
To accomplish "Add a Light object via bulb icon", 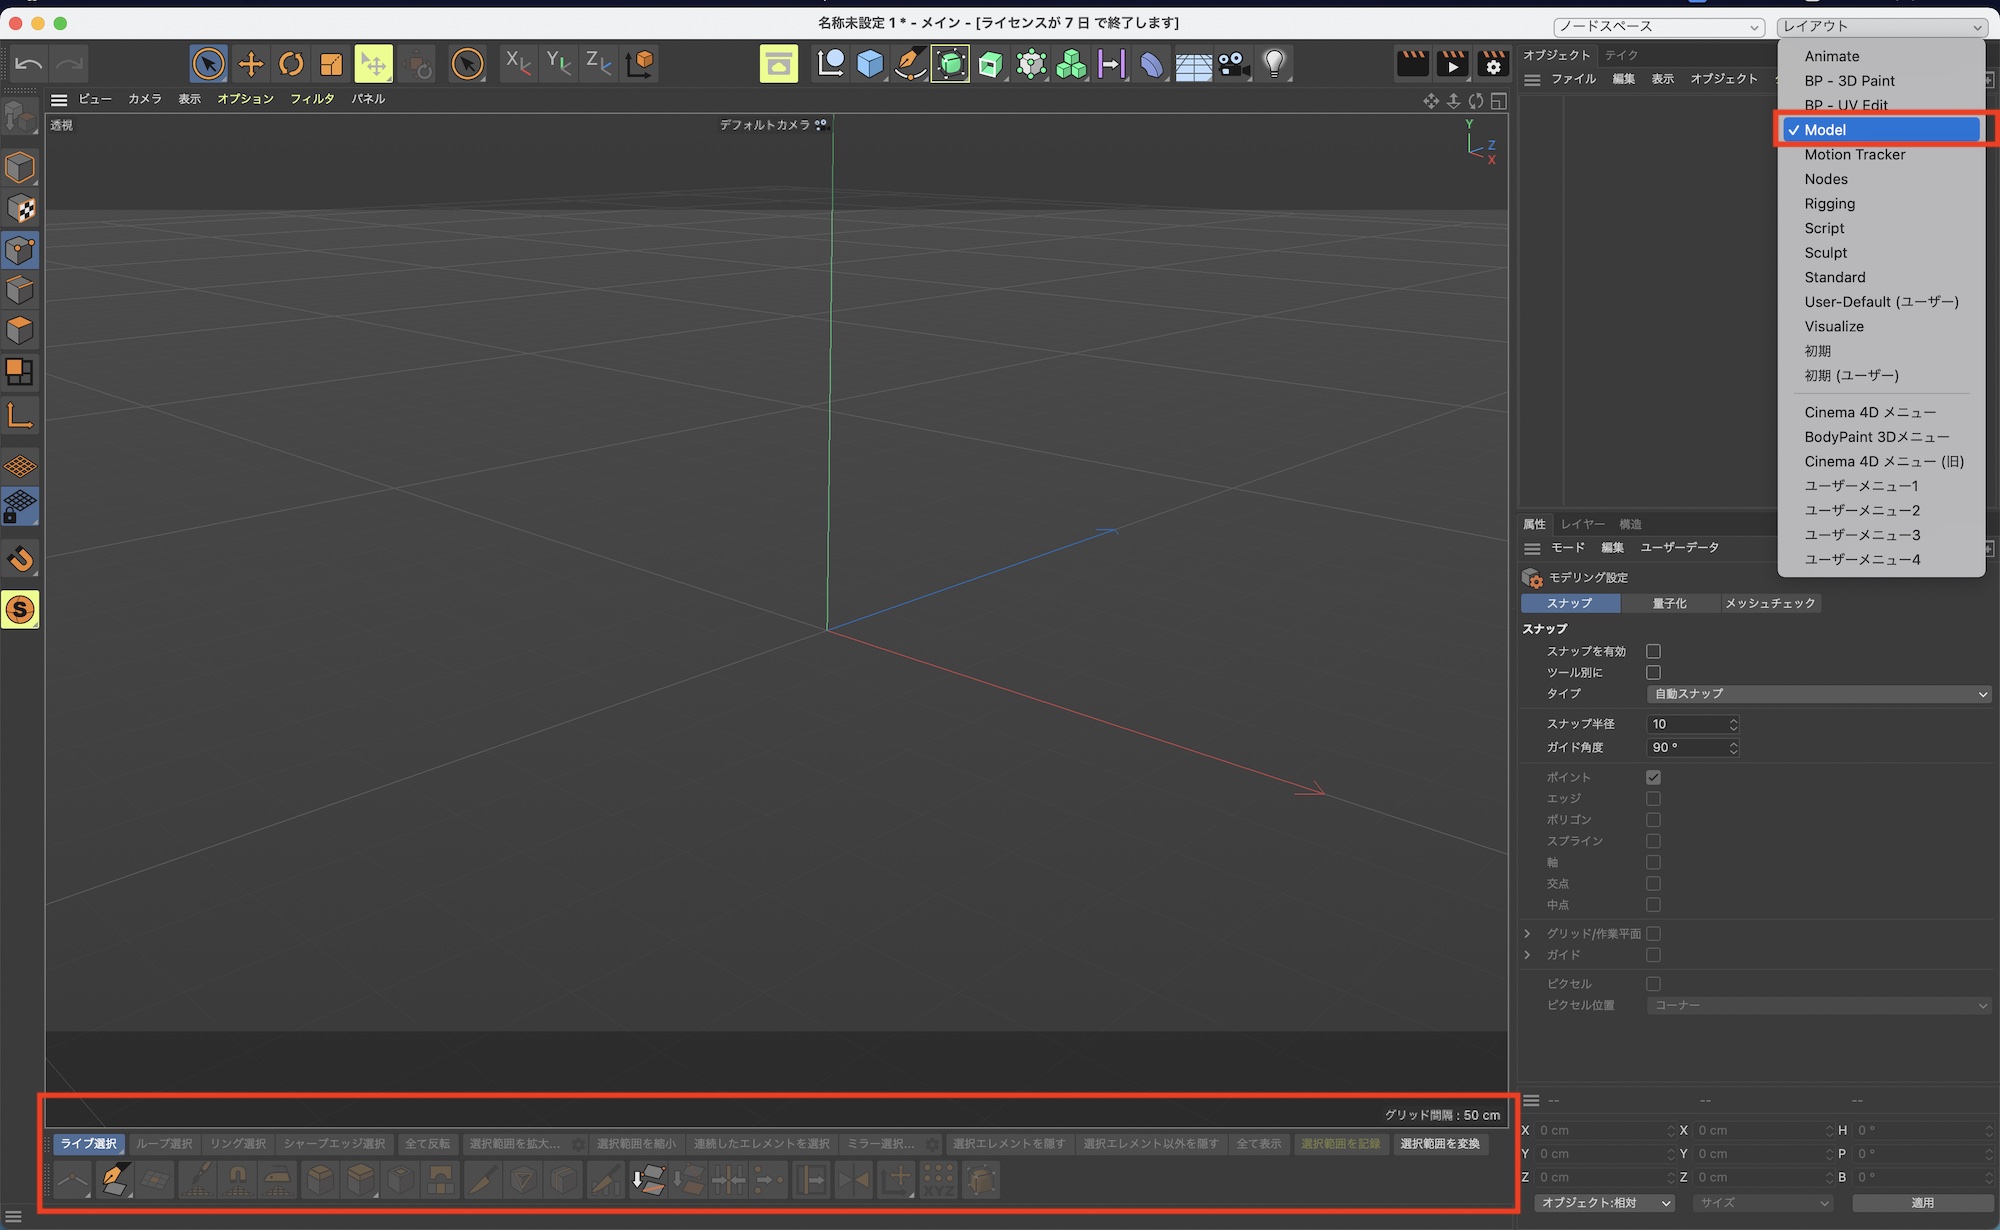I will pyautogui.click(x=1273, y=65).
